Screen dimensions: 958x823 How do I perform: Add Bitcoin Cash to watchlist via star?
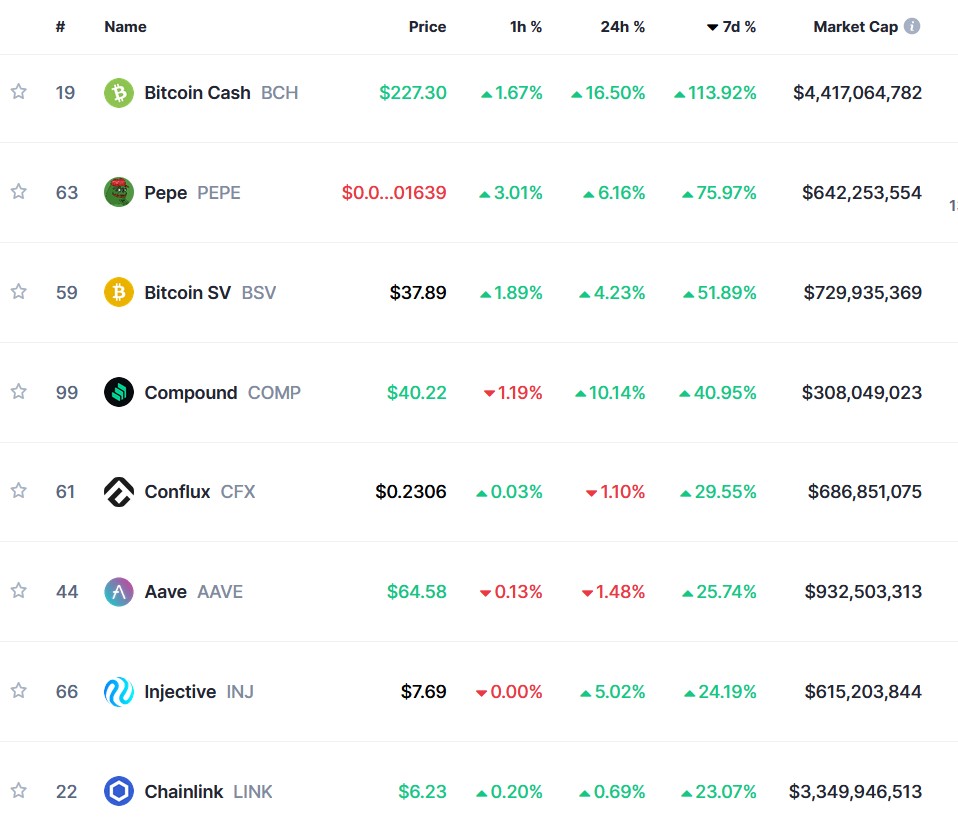click(x=18, y=92)
